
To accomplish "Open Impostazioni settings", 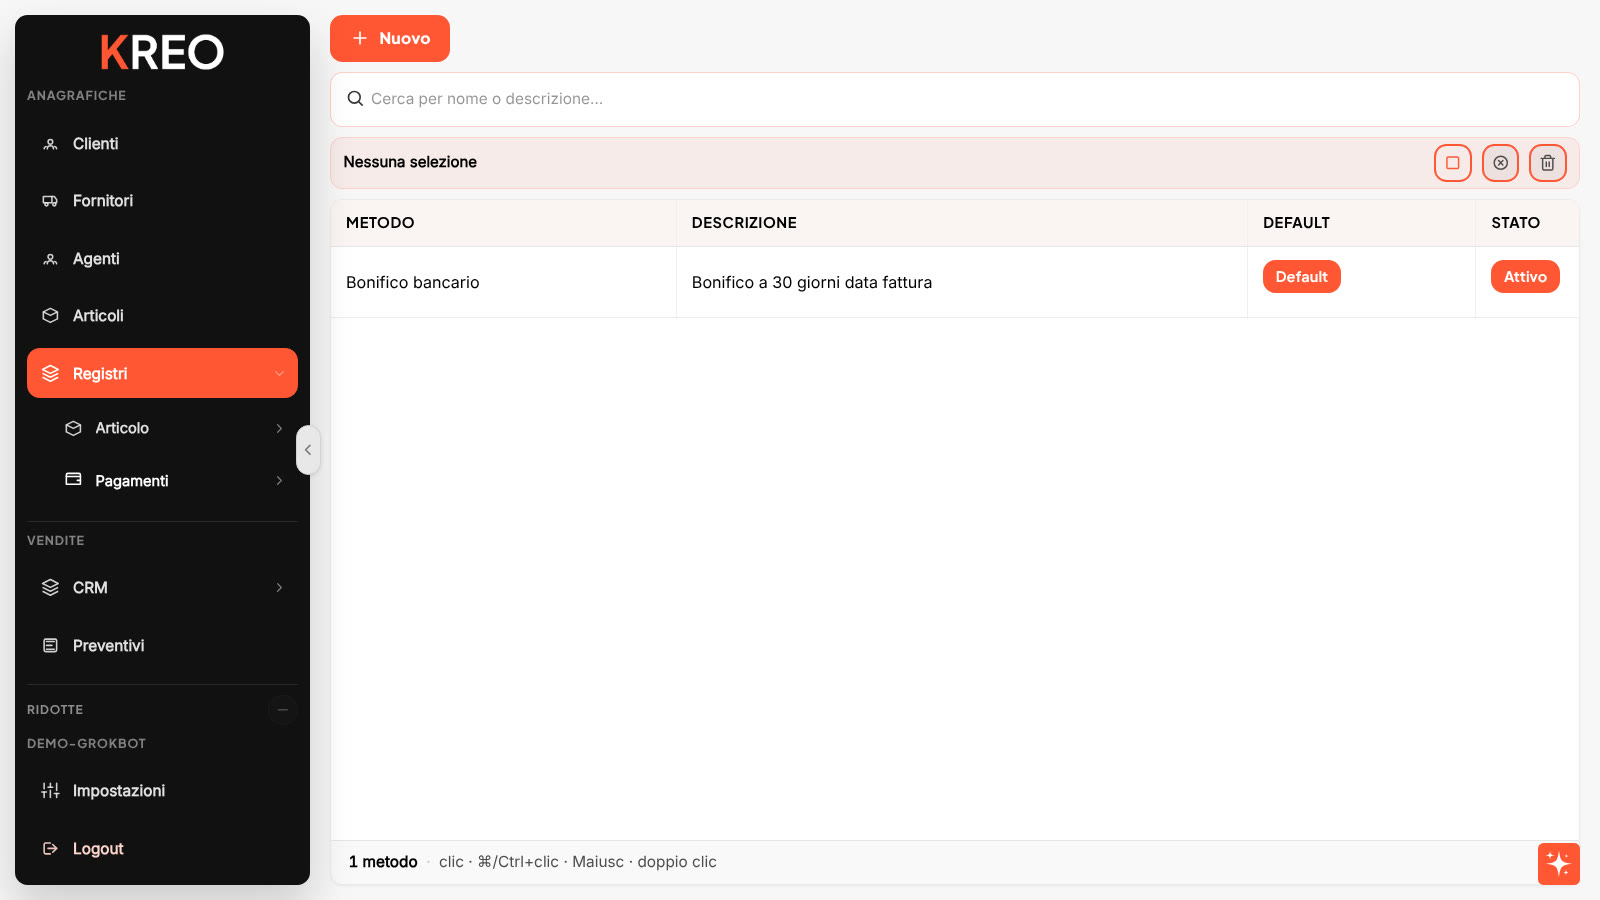I will pos(162,791).
